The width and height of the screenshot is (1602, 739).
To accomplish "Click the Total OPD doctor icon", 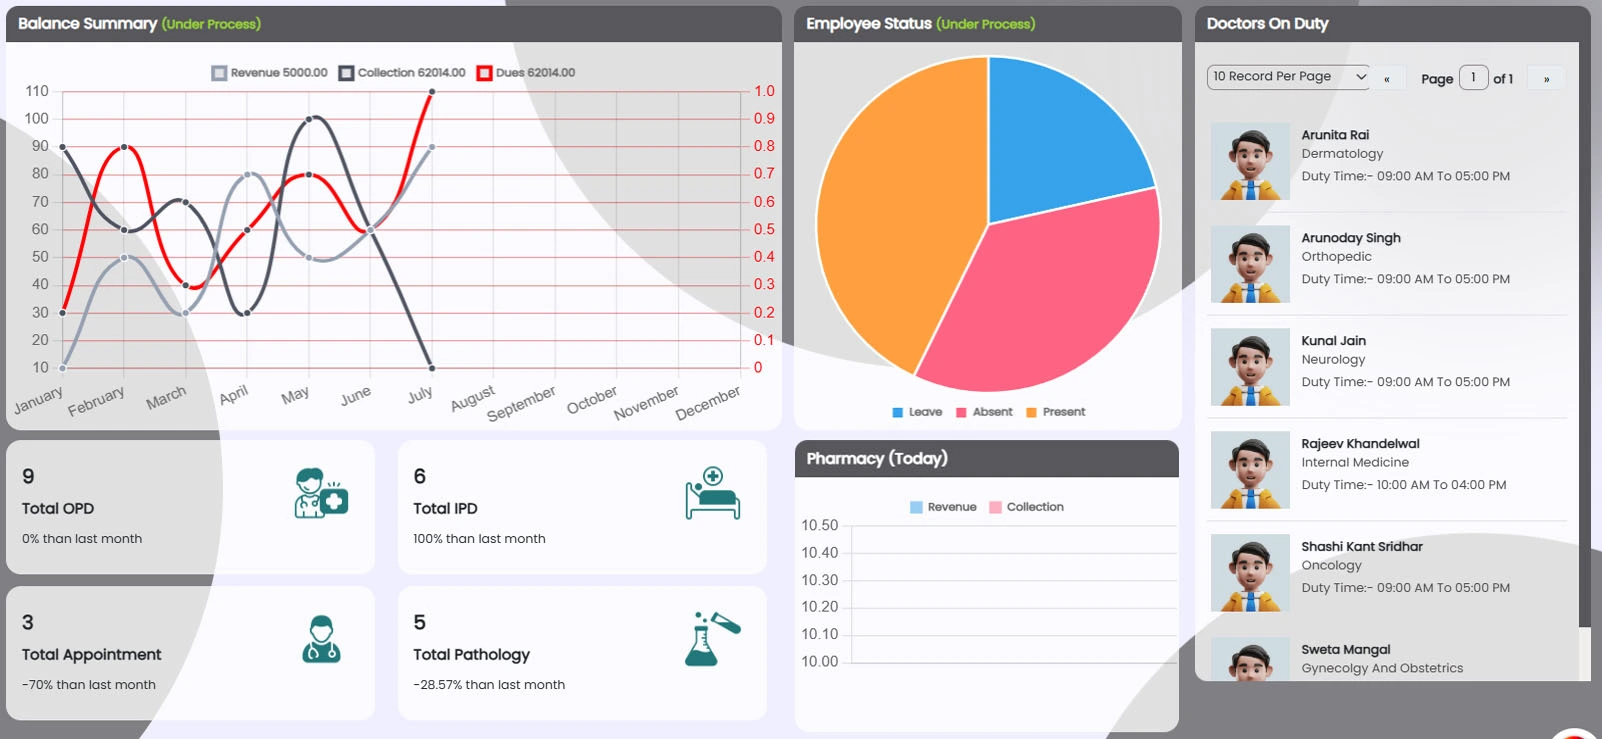I will pyautogui.click(x=321, y=493).
